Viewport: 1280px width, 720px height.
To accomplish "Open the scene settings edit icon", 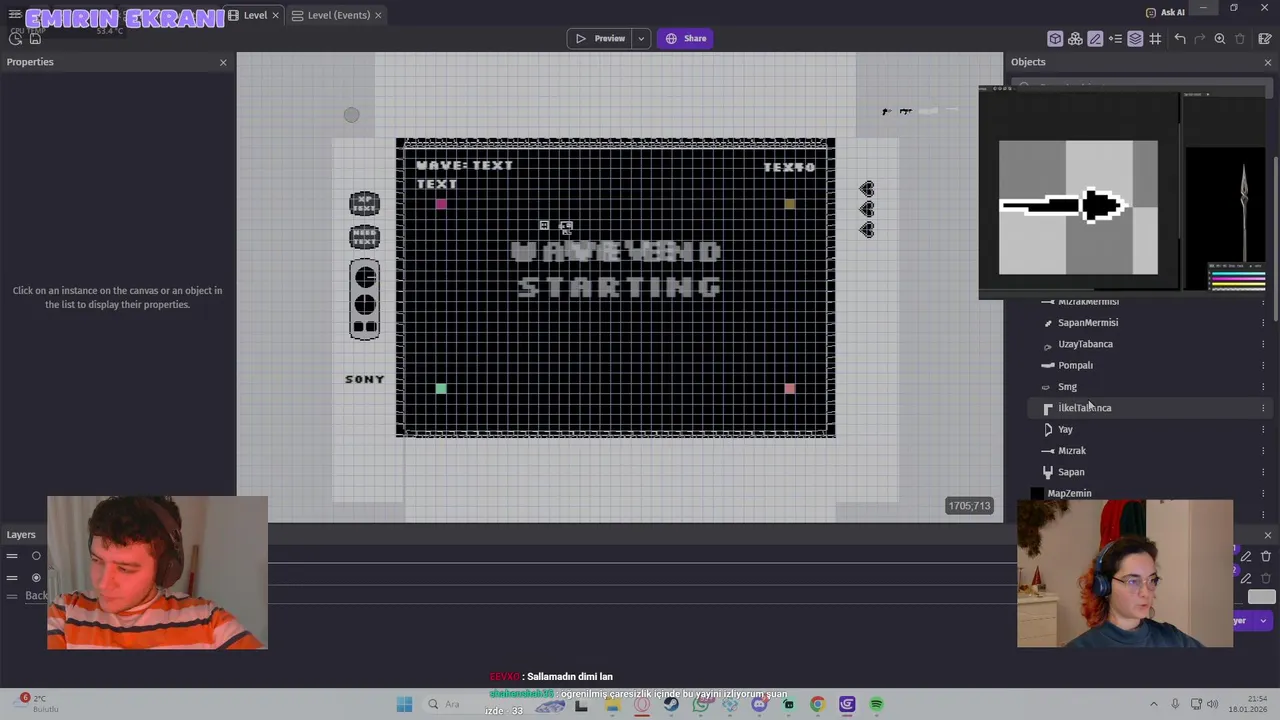I will [x=1264, y=38].
